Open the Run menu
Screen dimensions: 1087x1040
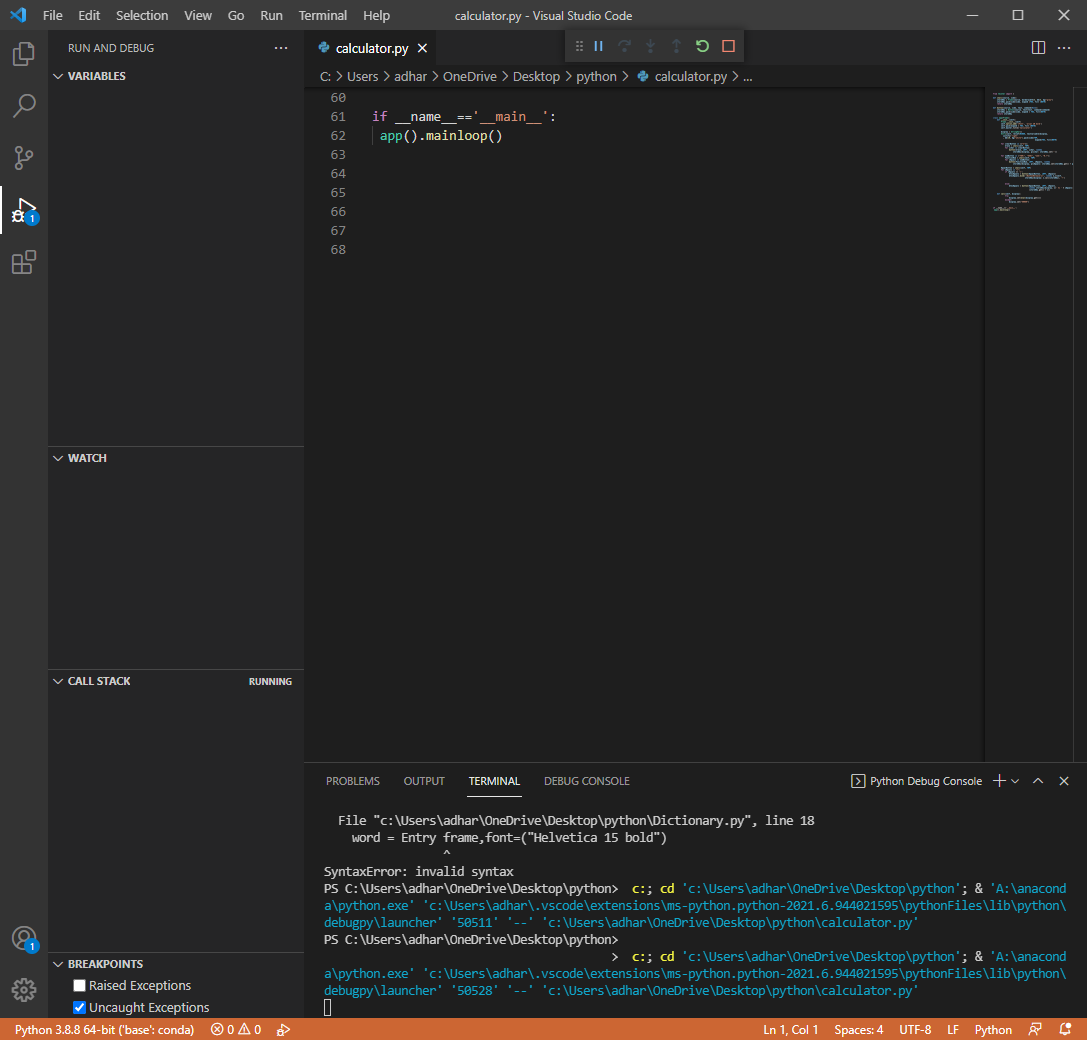[271, 15]
